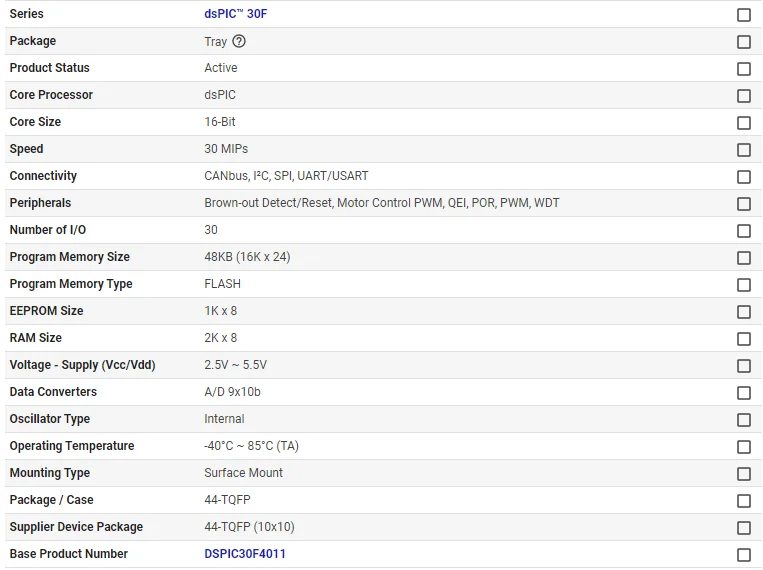Tick the Operating Temperature checkbox
The height and width of the screenshot is (570, 763).
(x=744, y=447)
